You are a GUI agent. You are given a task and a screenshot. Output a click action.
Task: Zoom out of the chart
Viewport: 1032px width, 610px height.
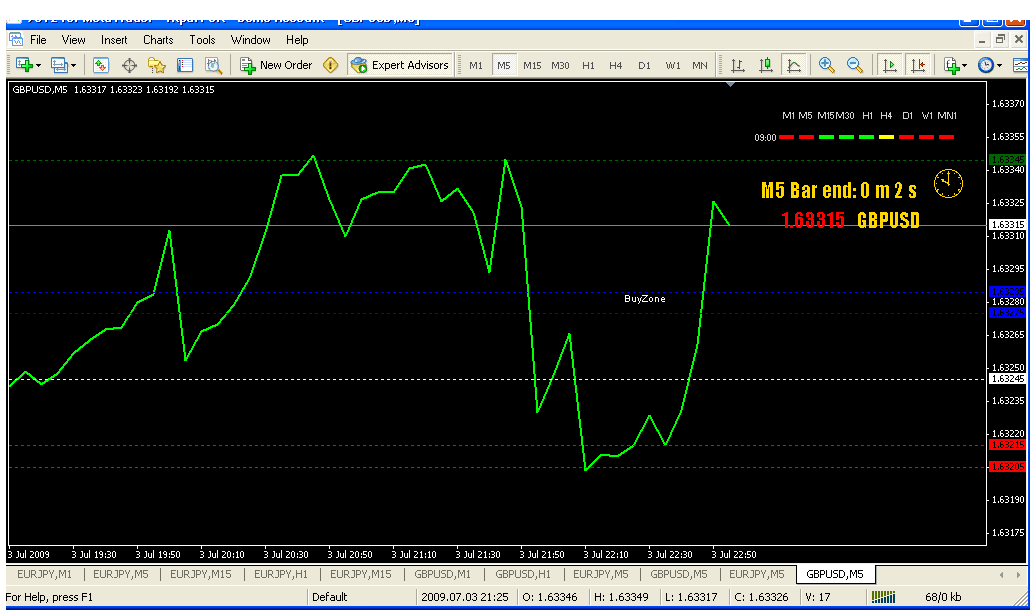coord(854,65)
